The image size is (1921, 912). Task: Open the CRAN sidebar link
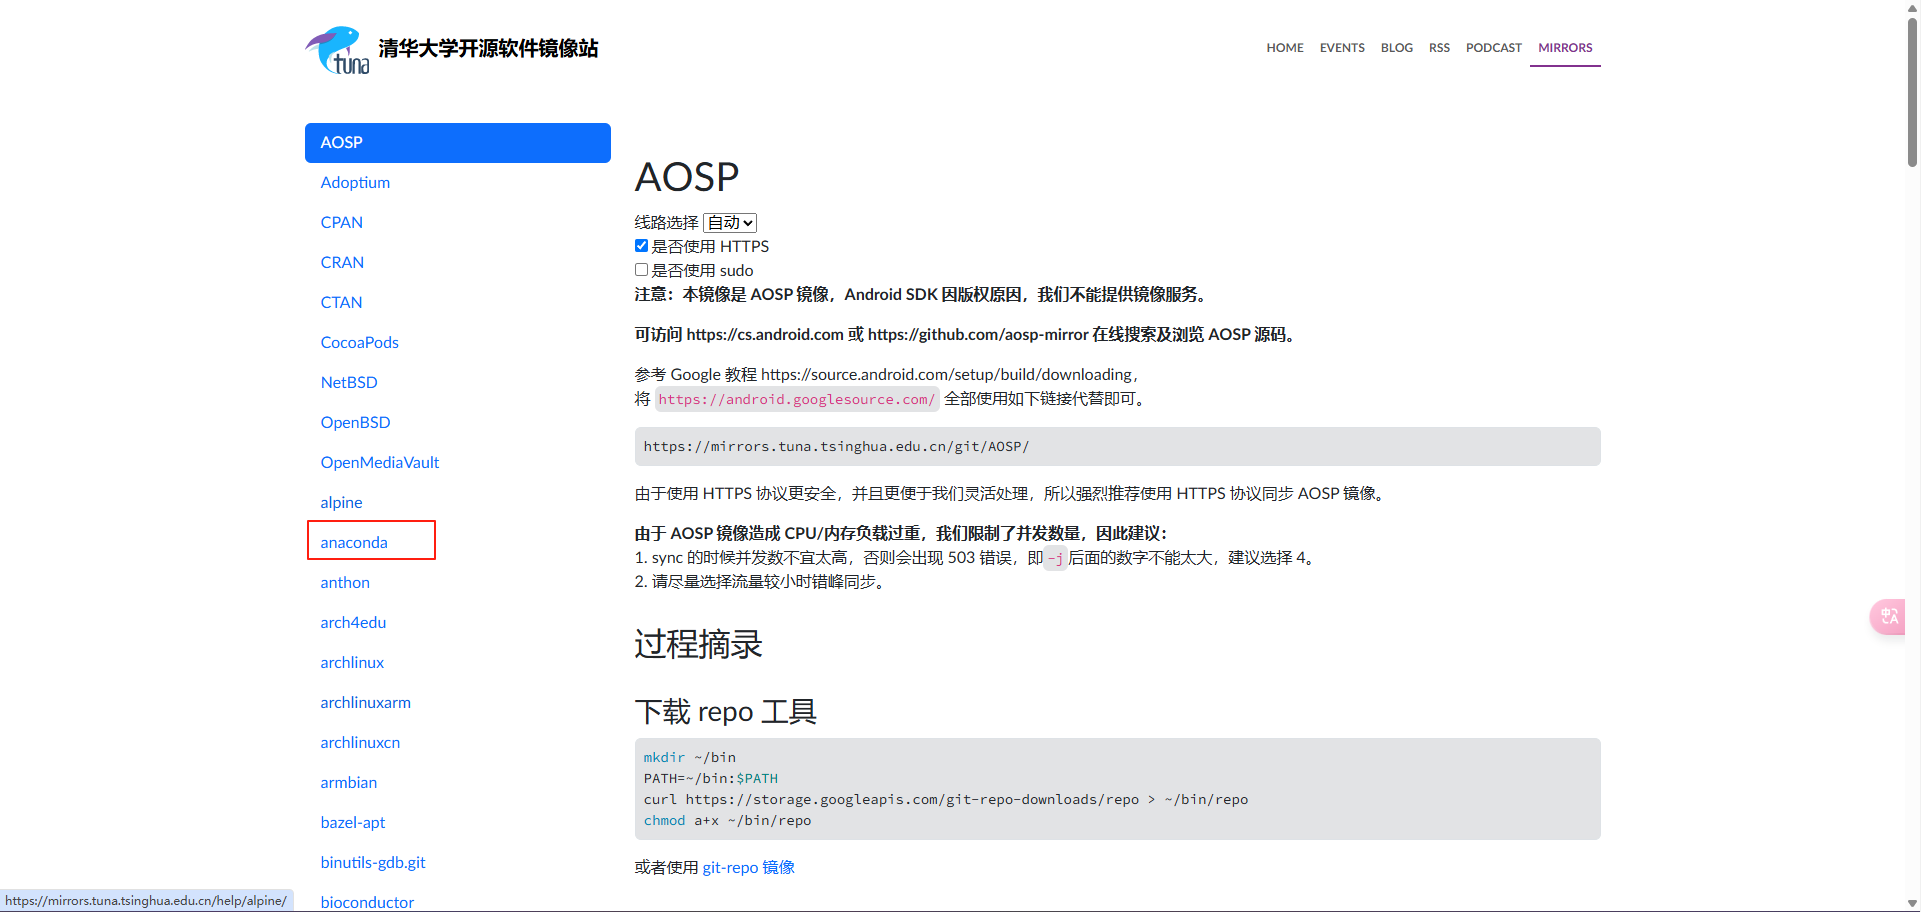342,263
